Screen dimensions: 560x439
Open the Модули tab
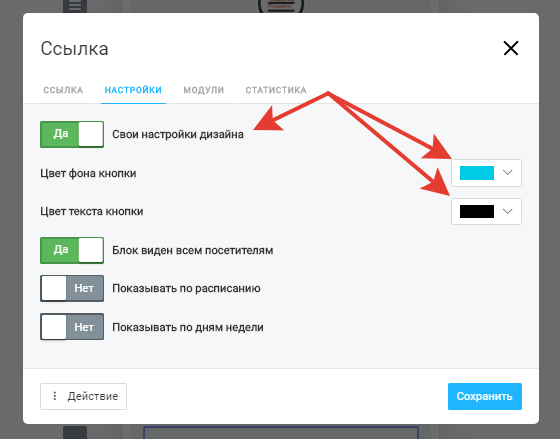point(204,90)
